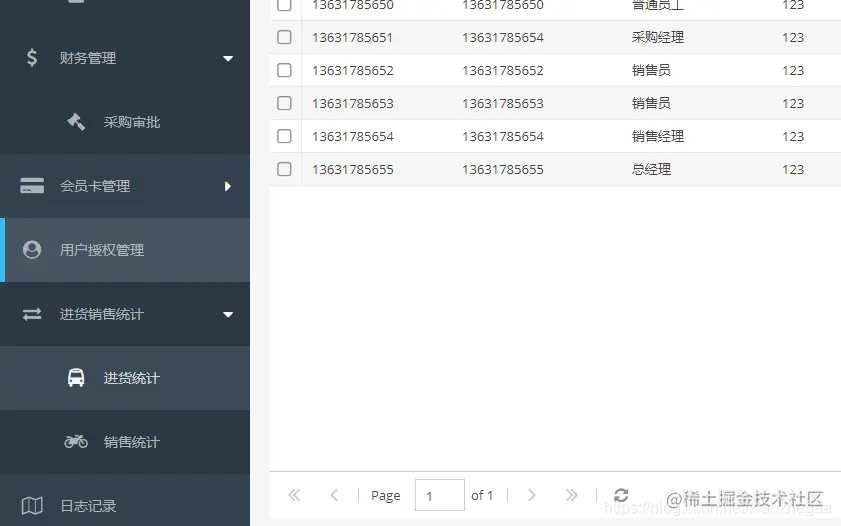
Task: Click the map icon for 日志记录
Action: [x=32, y=506]
